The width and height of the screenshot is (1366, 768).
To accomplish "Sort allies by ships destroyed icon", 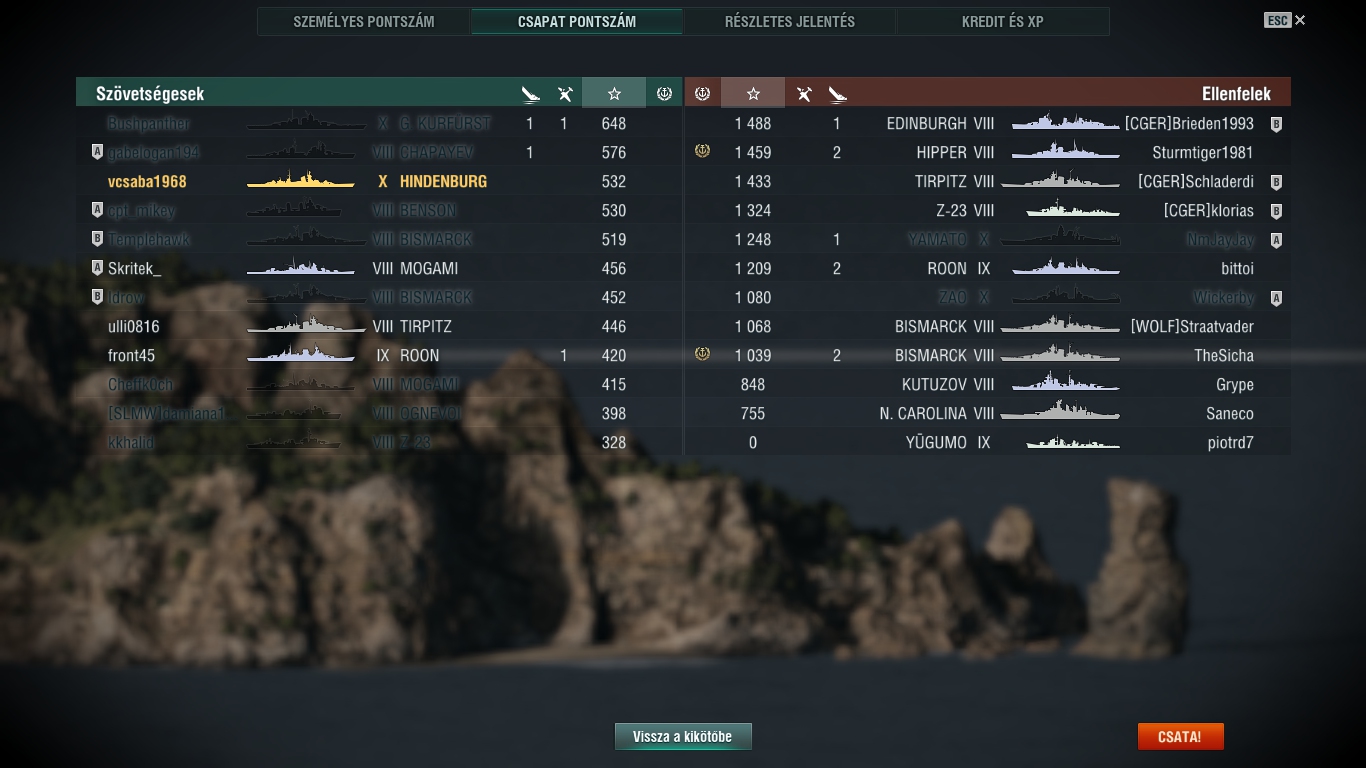I will coord(531,94).
